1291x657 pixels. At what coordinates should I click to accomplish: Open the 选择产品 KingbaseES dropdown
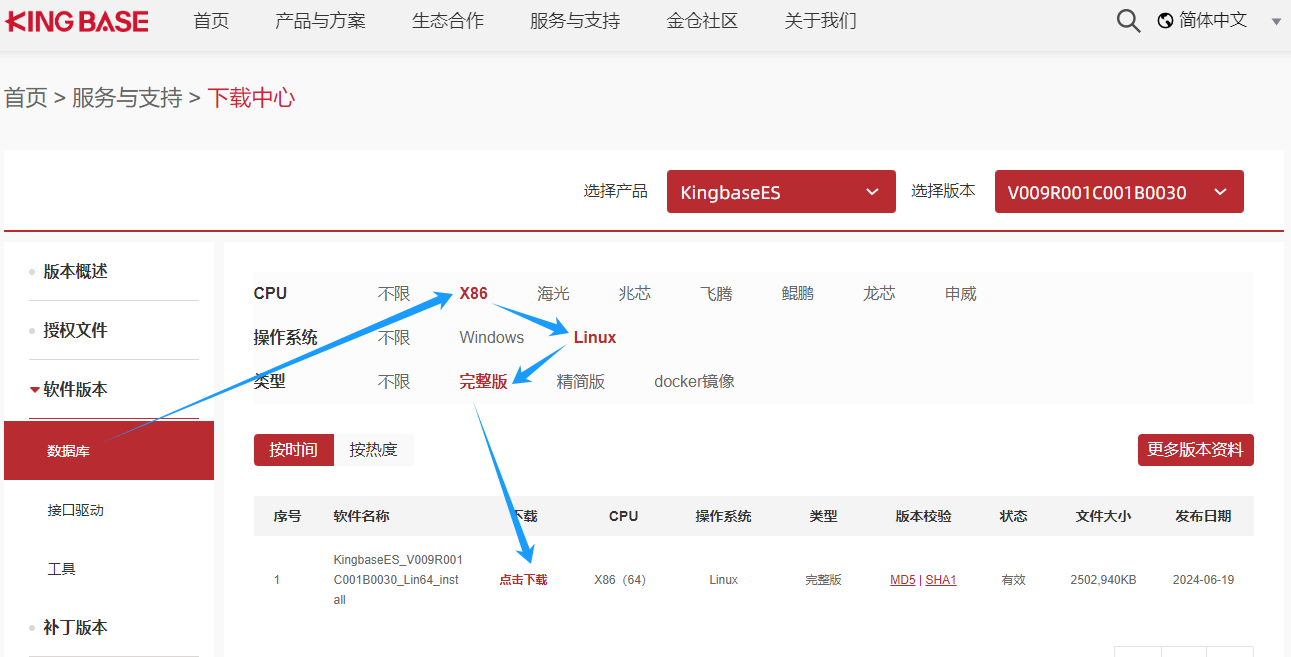point(780,192)
